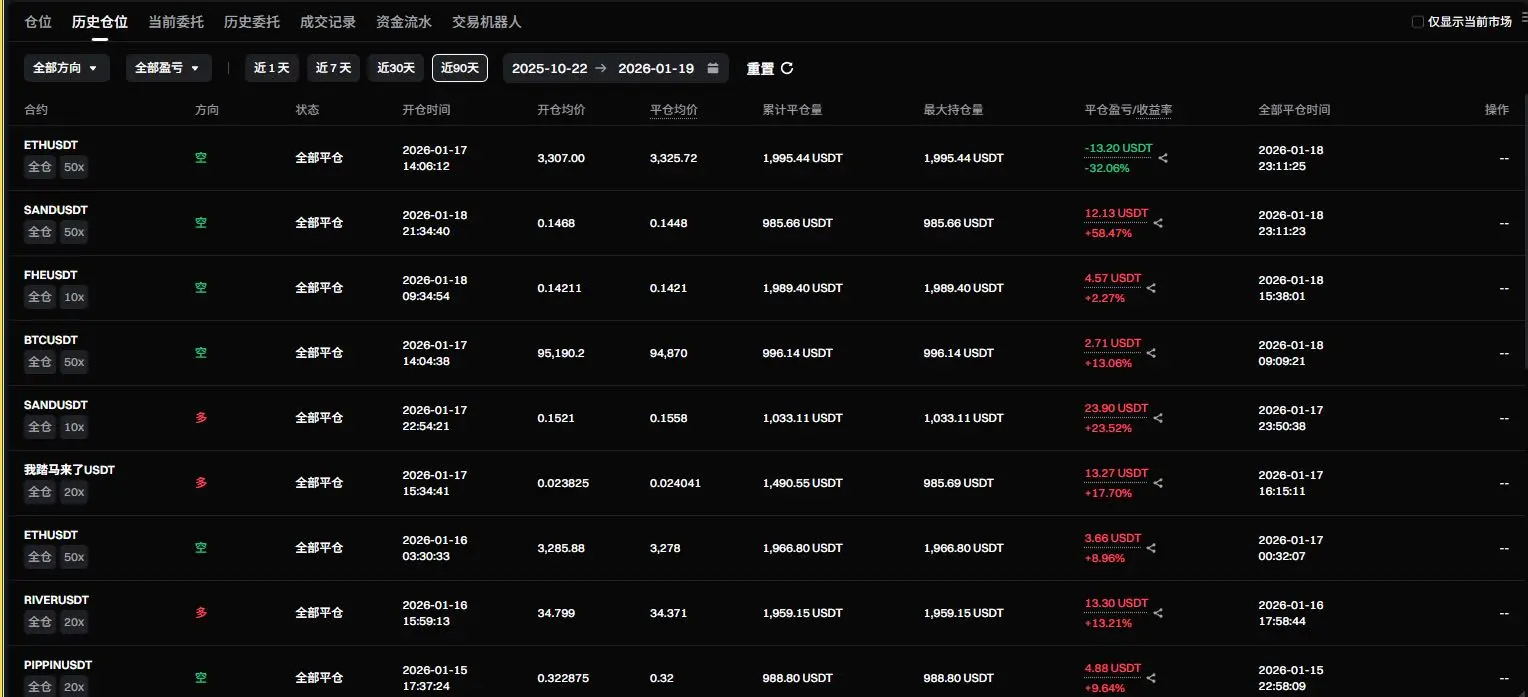
Task: Click the 平仓盈亏/收益率 column header
Action: point(1128,109)
